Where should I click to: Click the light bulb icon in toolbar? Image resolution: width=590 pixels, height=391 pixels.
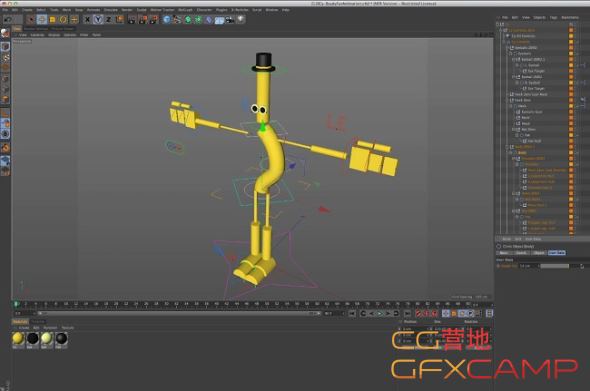(241, 19)
